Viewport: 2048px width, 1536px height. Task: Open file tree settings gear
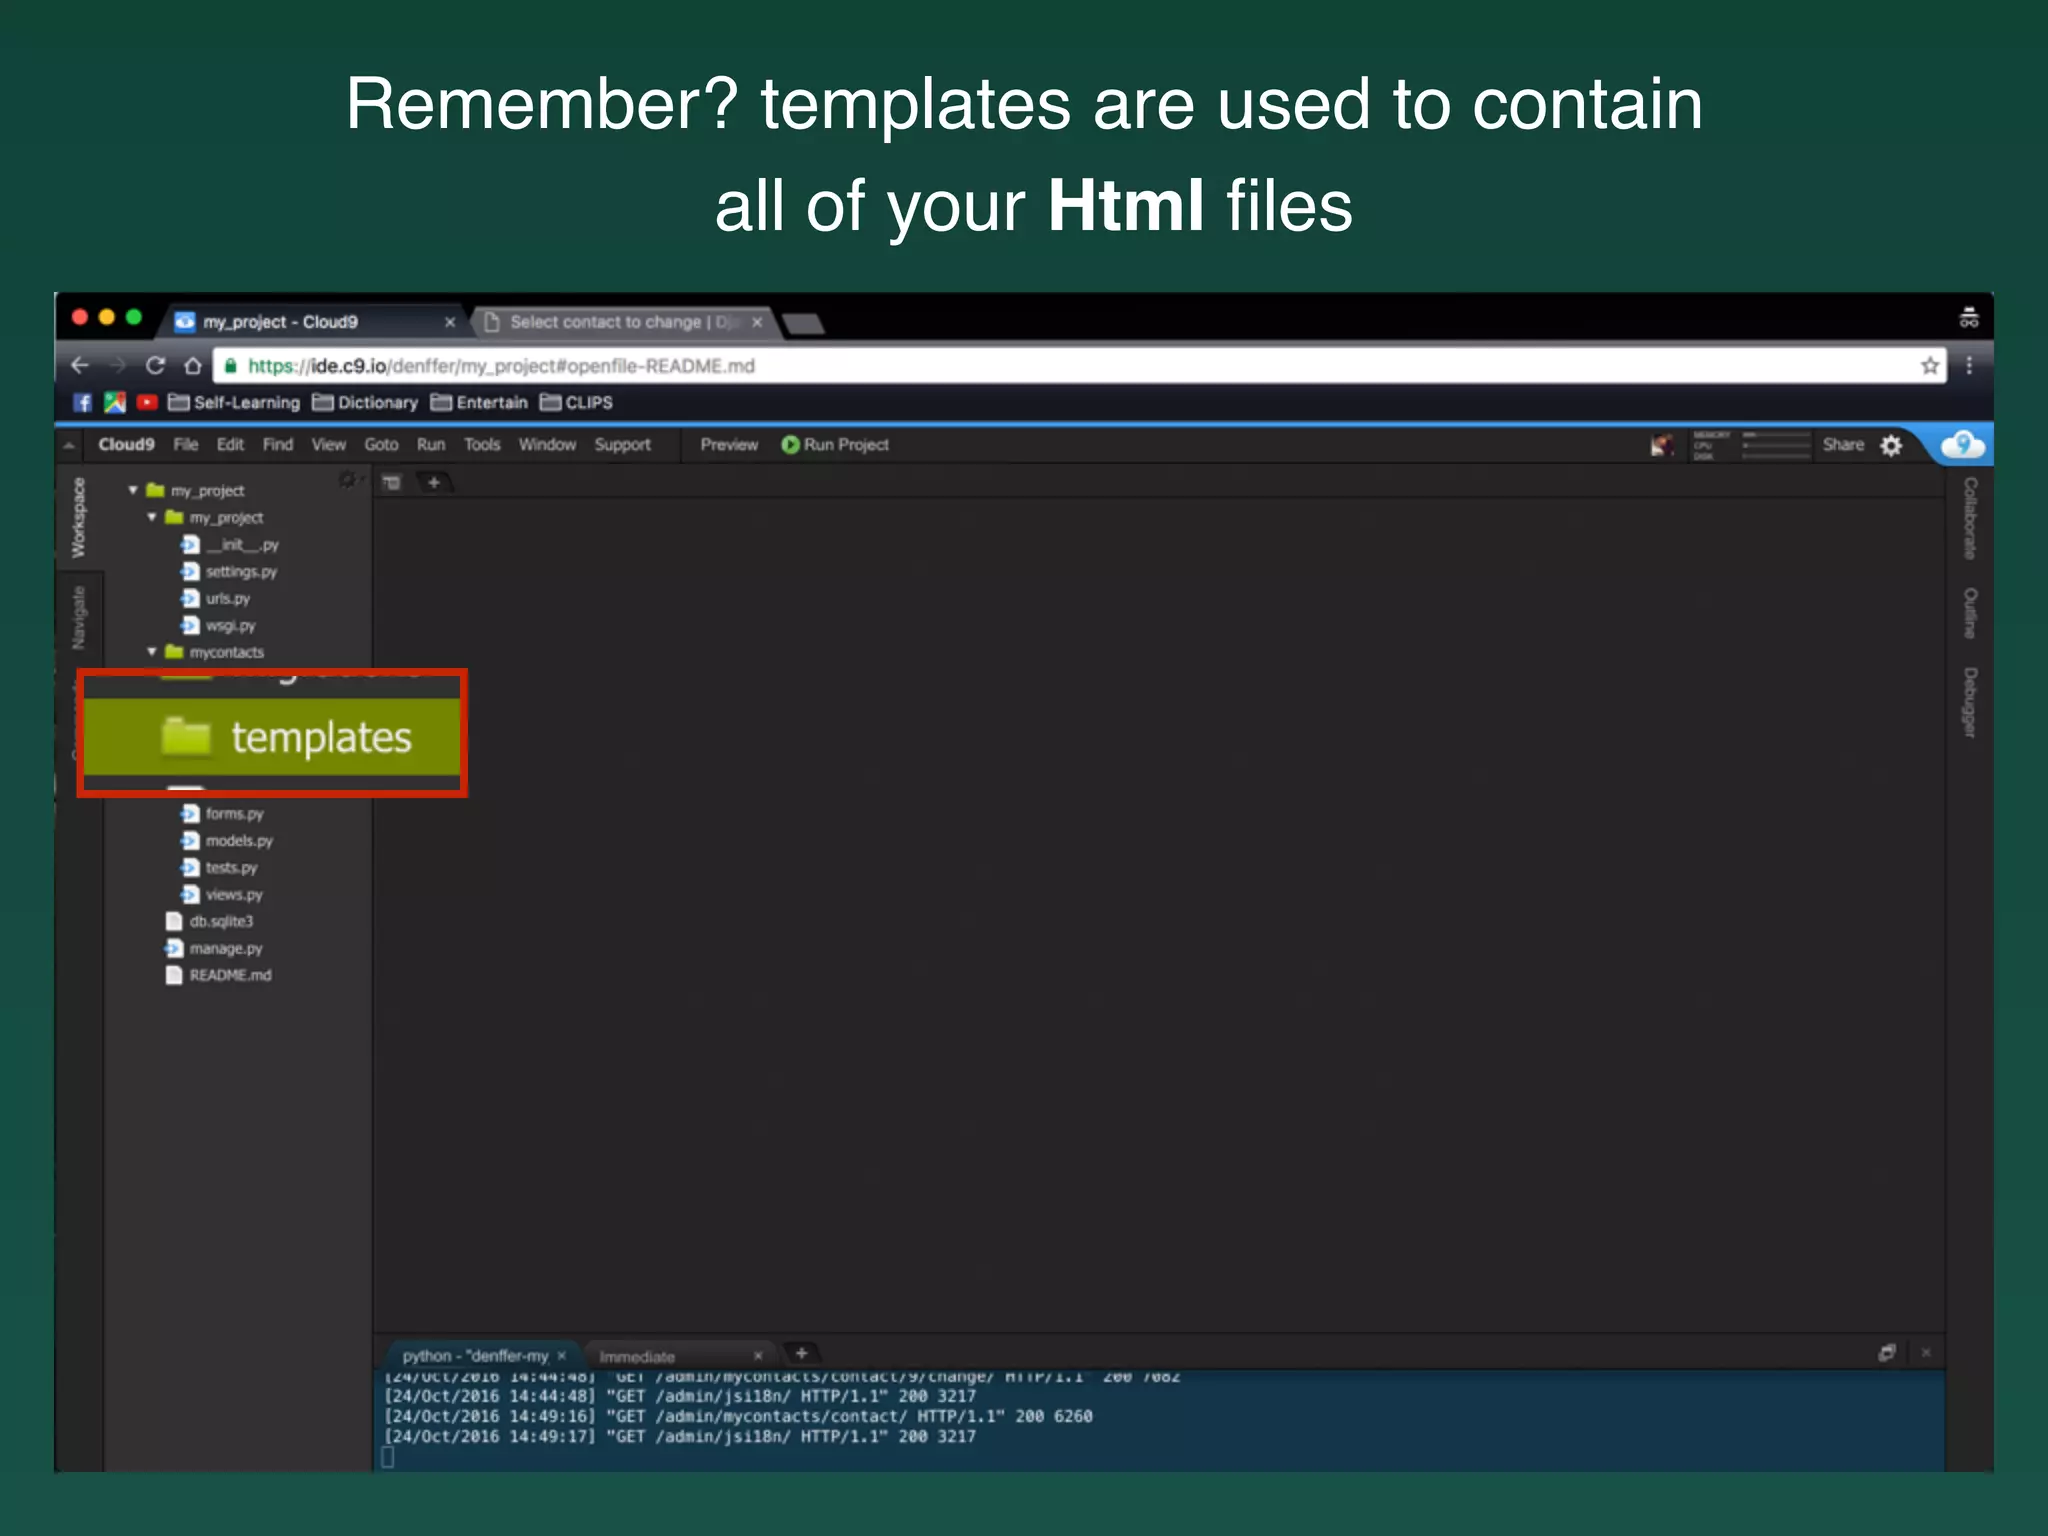pyautogui.click(x=346, y=481)
